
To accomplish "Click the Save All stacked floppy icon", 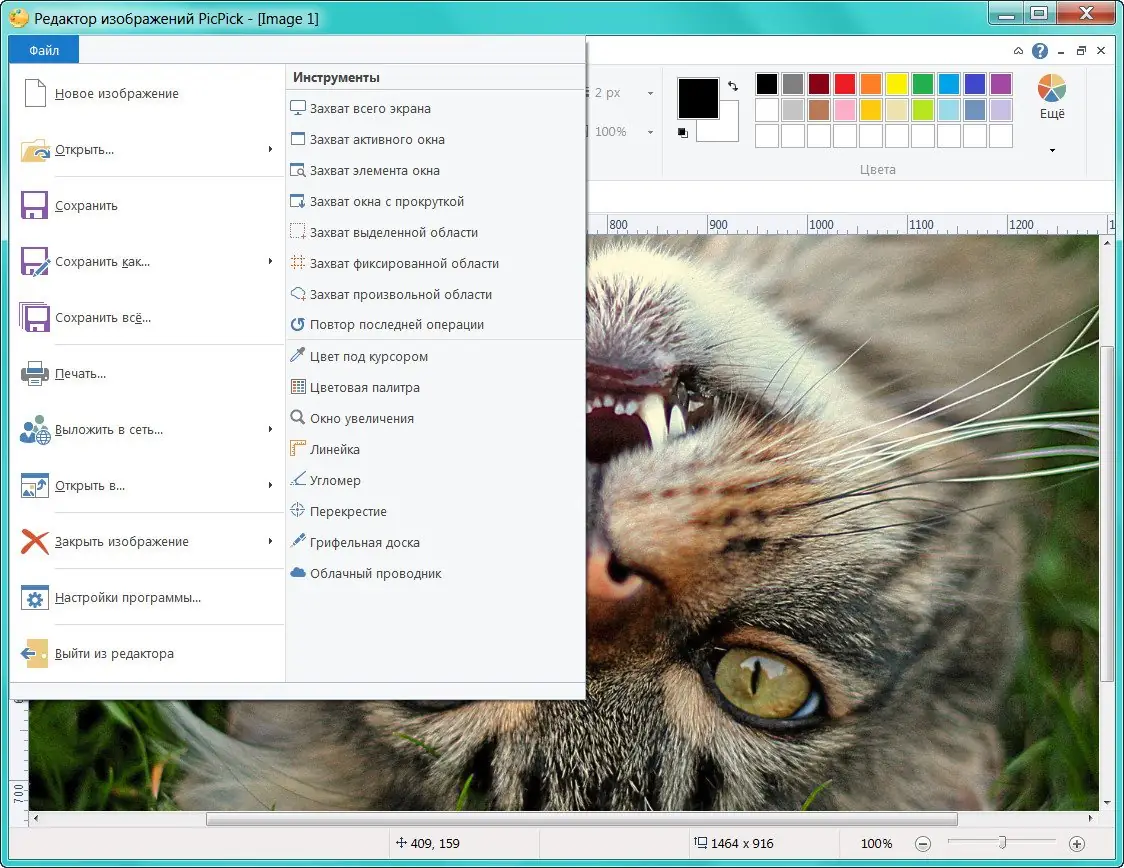I will click(x=34, y=318).
